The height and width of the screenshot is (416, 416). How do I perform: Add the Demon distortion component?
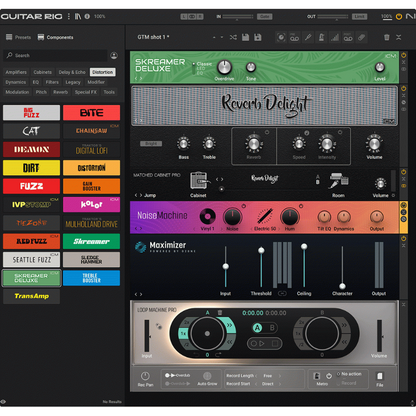[x=32, y=149]
